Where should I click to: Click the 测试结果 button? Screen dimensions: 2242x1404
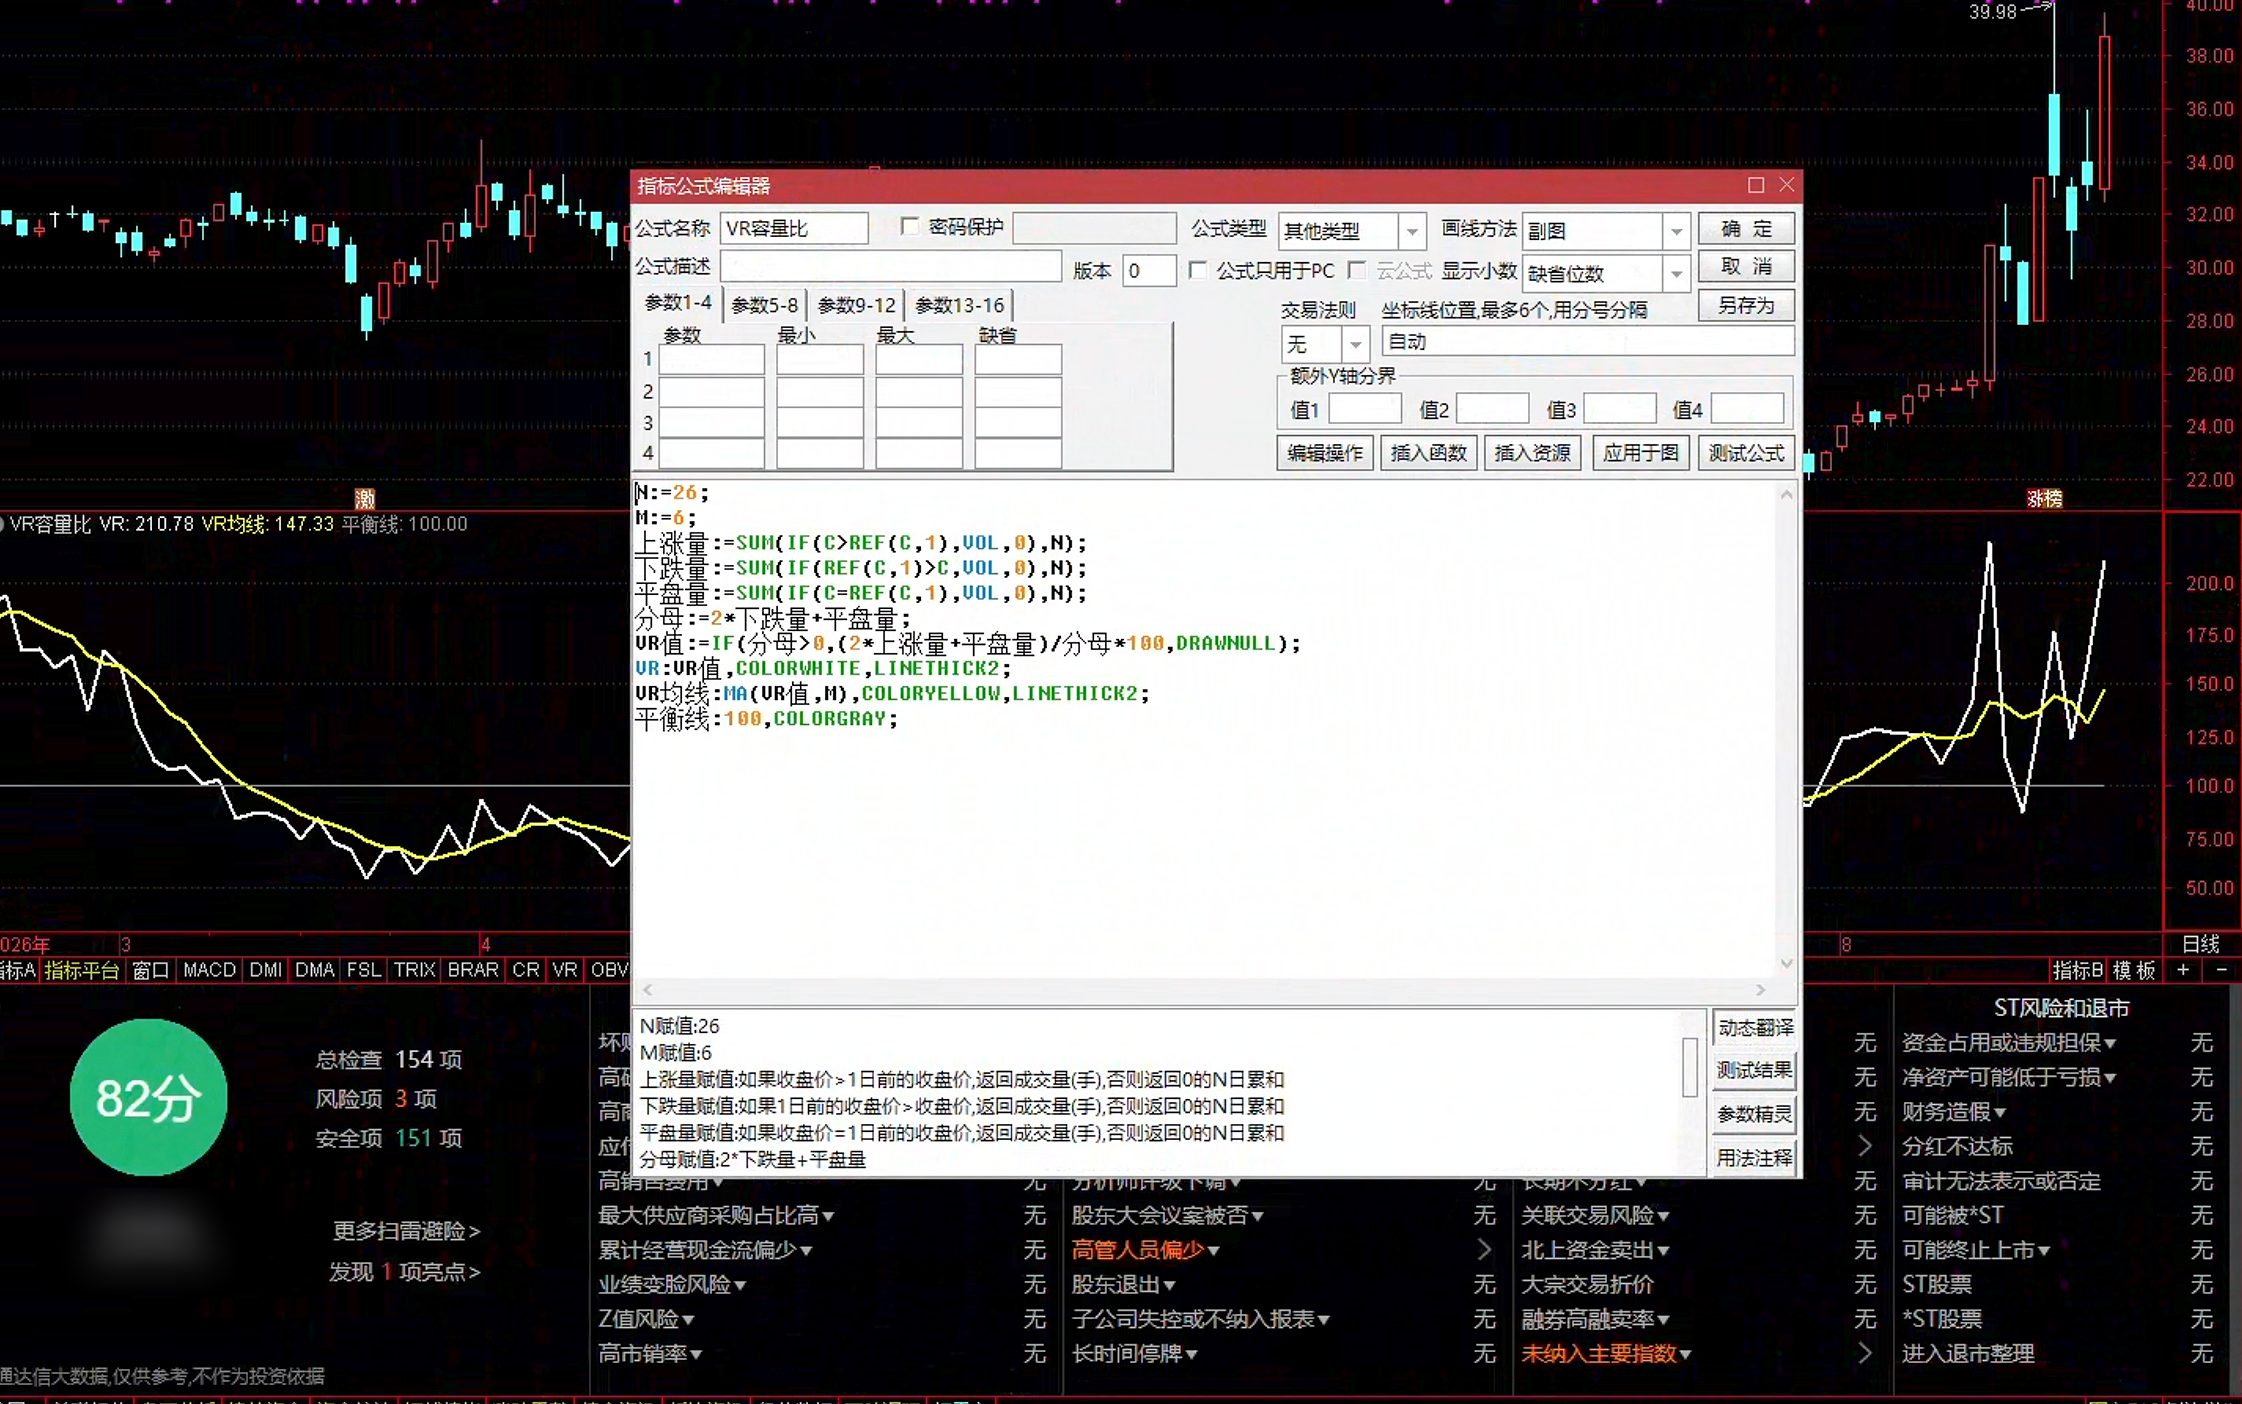coord(1755,1071)
